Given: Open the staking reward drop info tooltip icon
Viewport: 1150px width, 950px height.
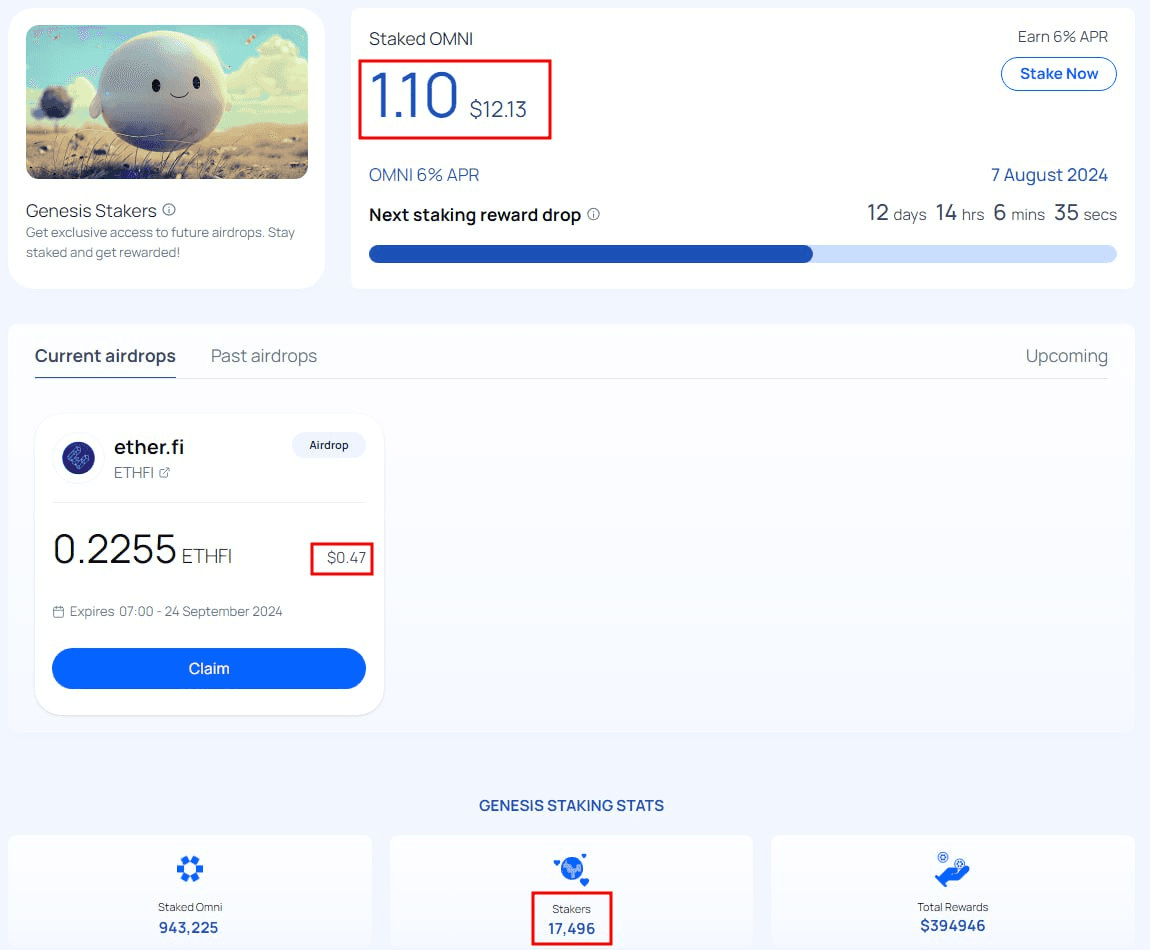Looking at the screenshot, I should (593, 214).
